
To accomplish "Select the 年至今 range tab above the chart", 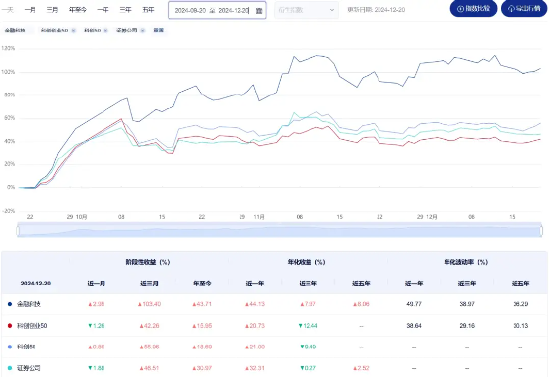I will point(78,10).
